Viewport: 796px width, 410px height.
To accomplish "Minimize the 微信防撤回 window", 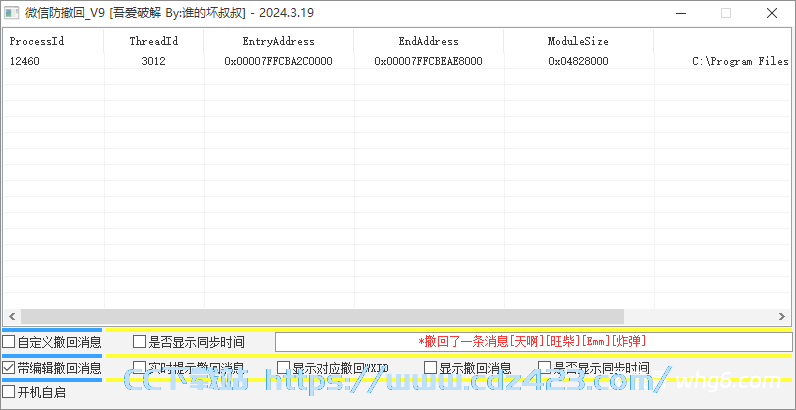I will pyautogui.click(x=680, y=13).
